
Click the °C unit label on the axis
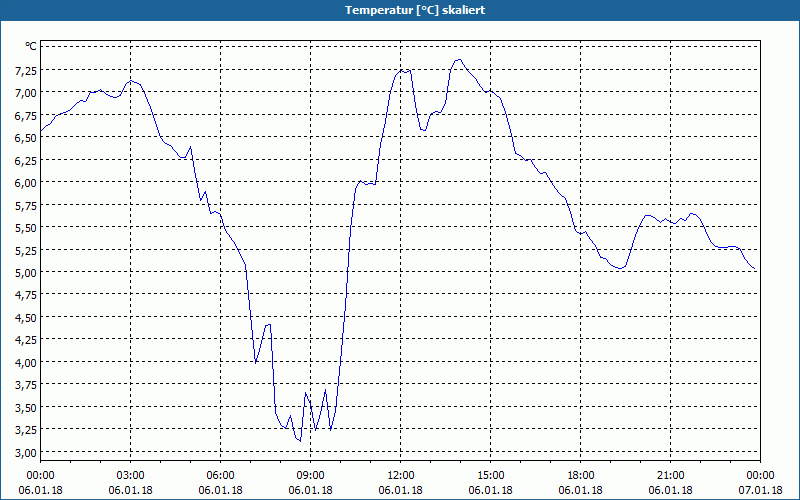[31, 46]
